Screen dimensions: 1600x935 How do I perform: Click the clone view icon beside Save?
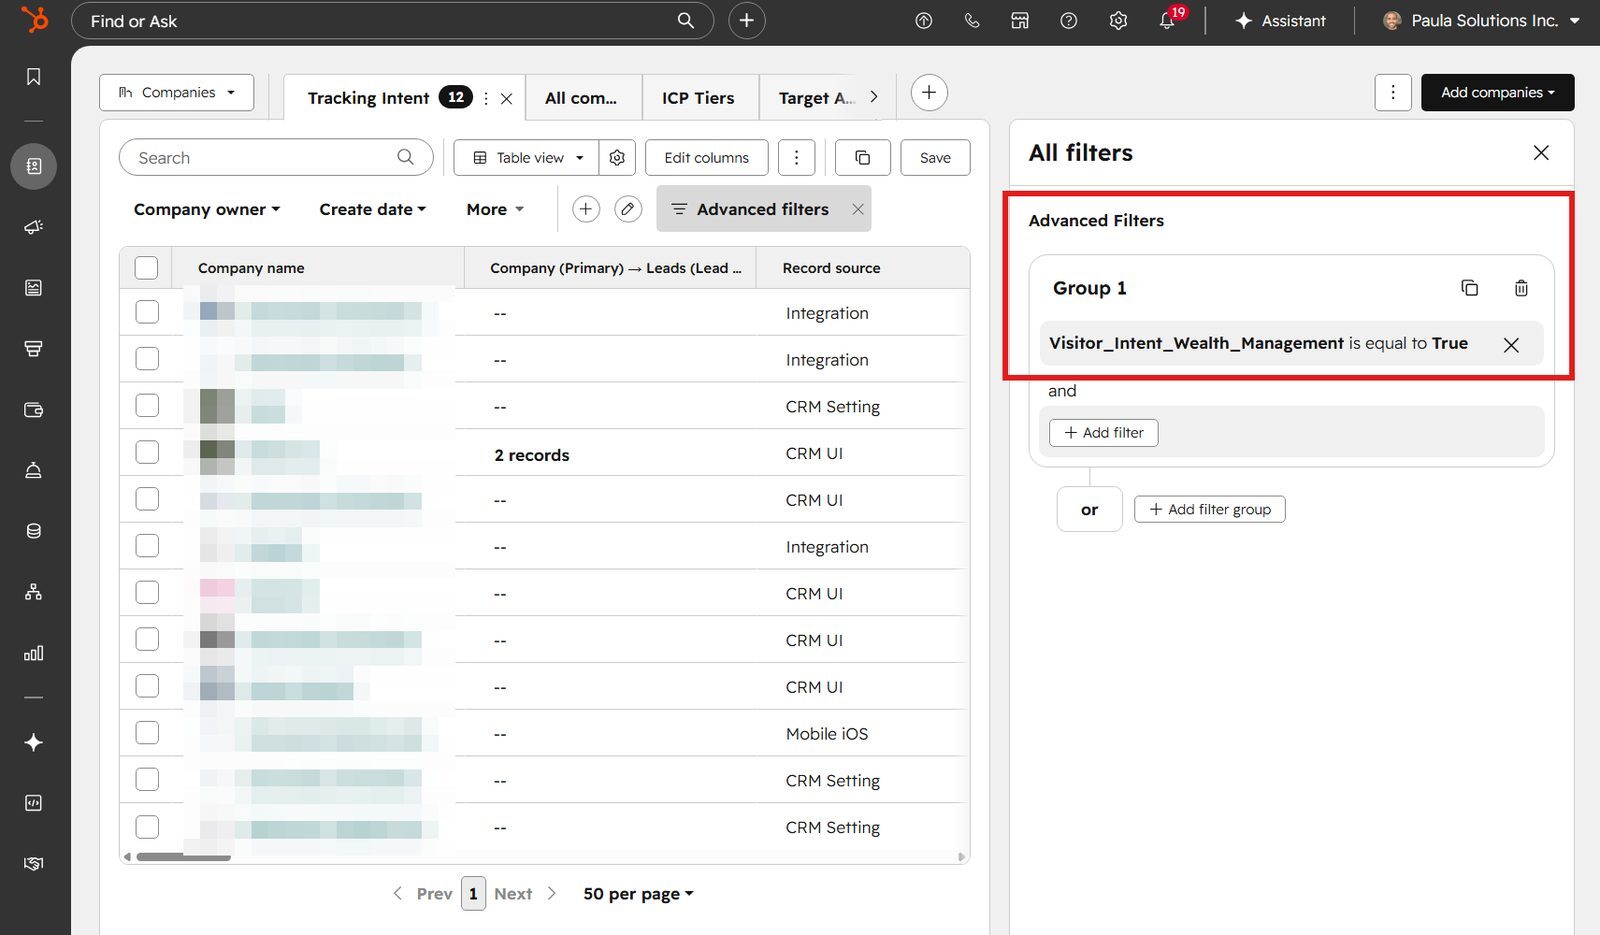coord(862,158)
